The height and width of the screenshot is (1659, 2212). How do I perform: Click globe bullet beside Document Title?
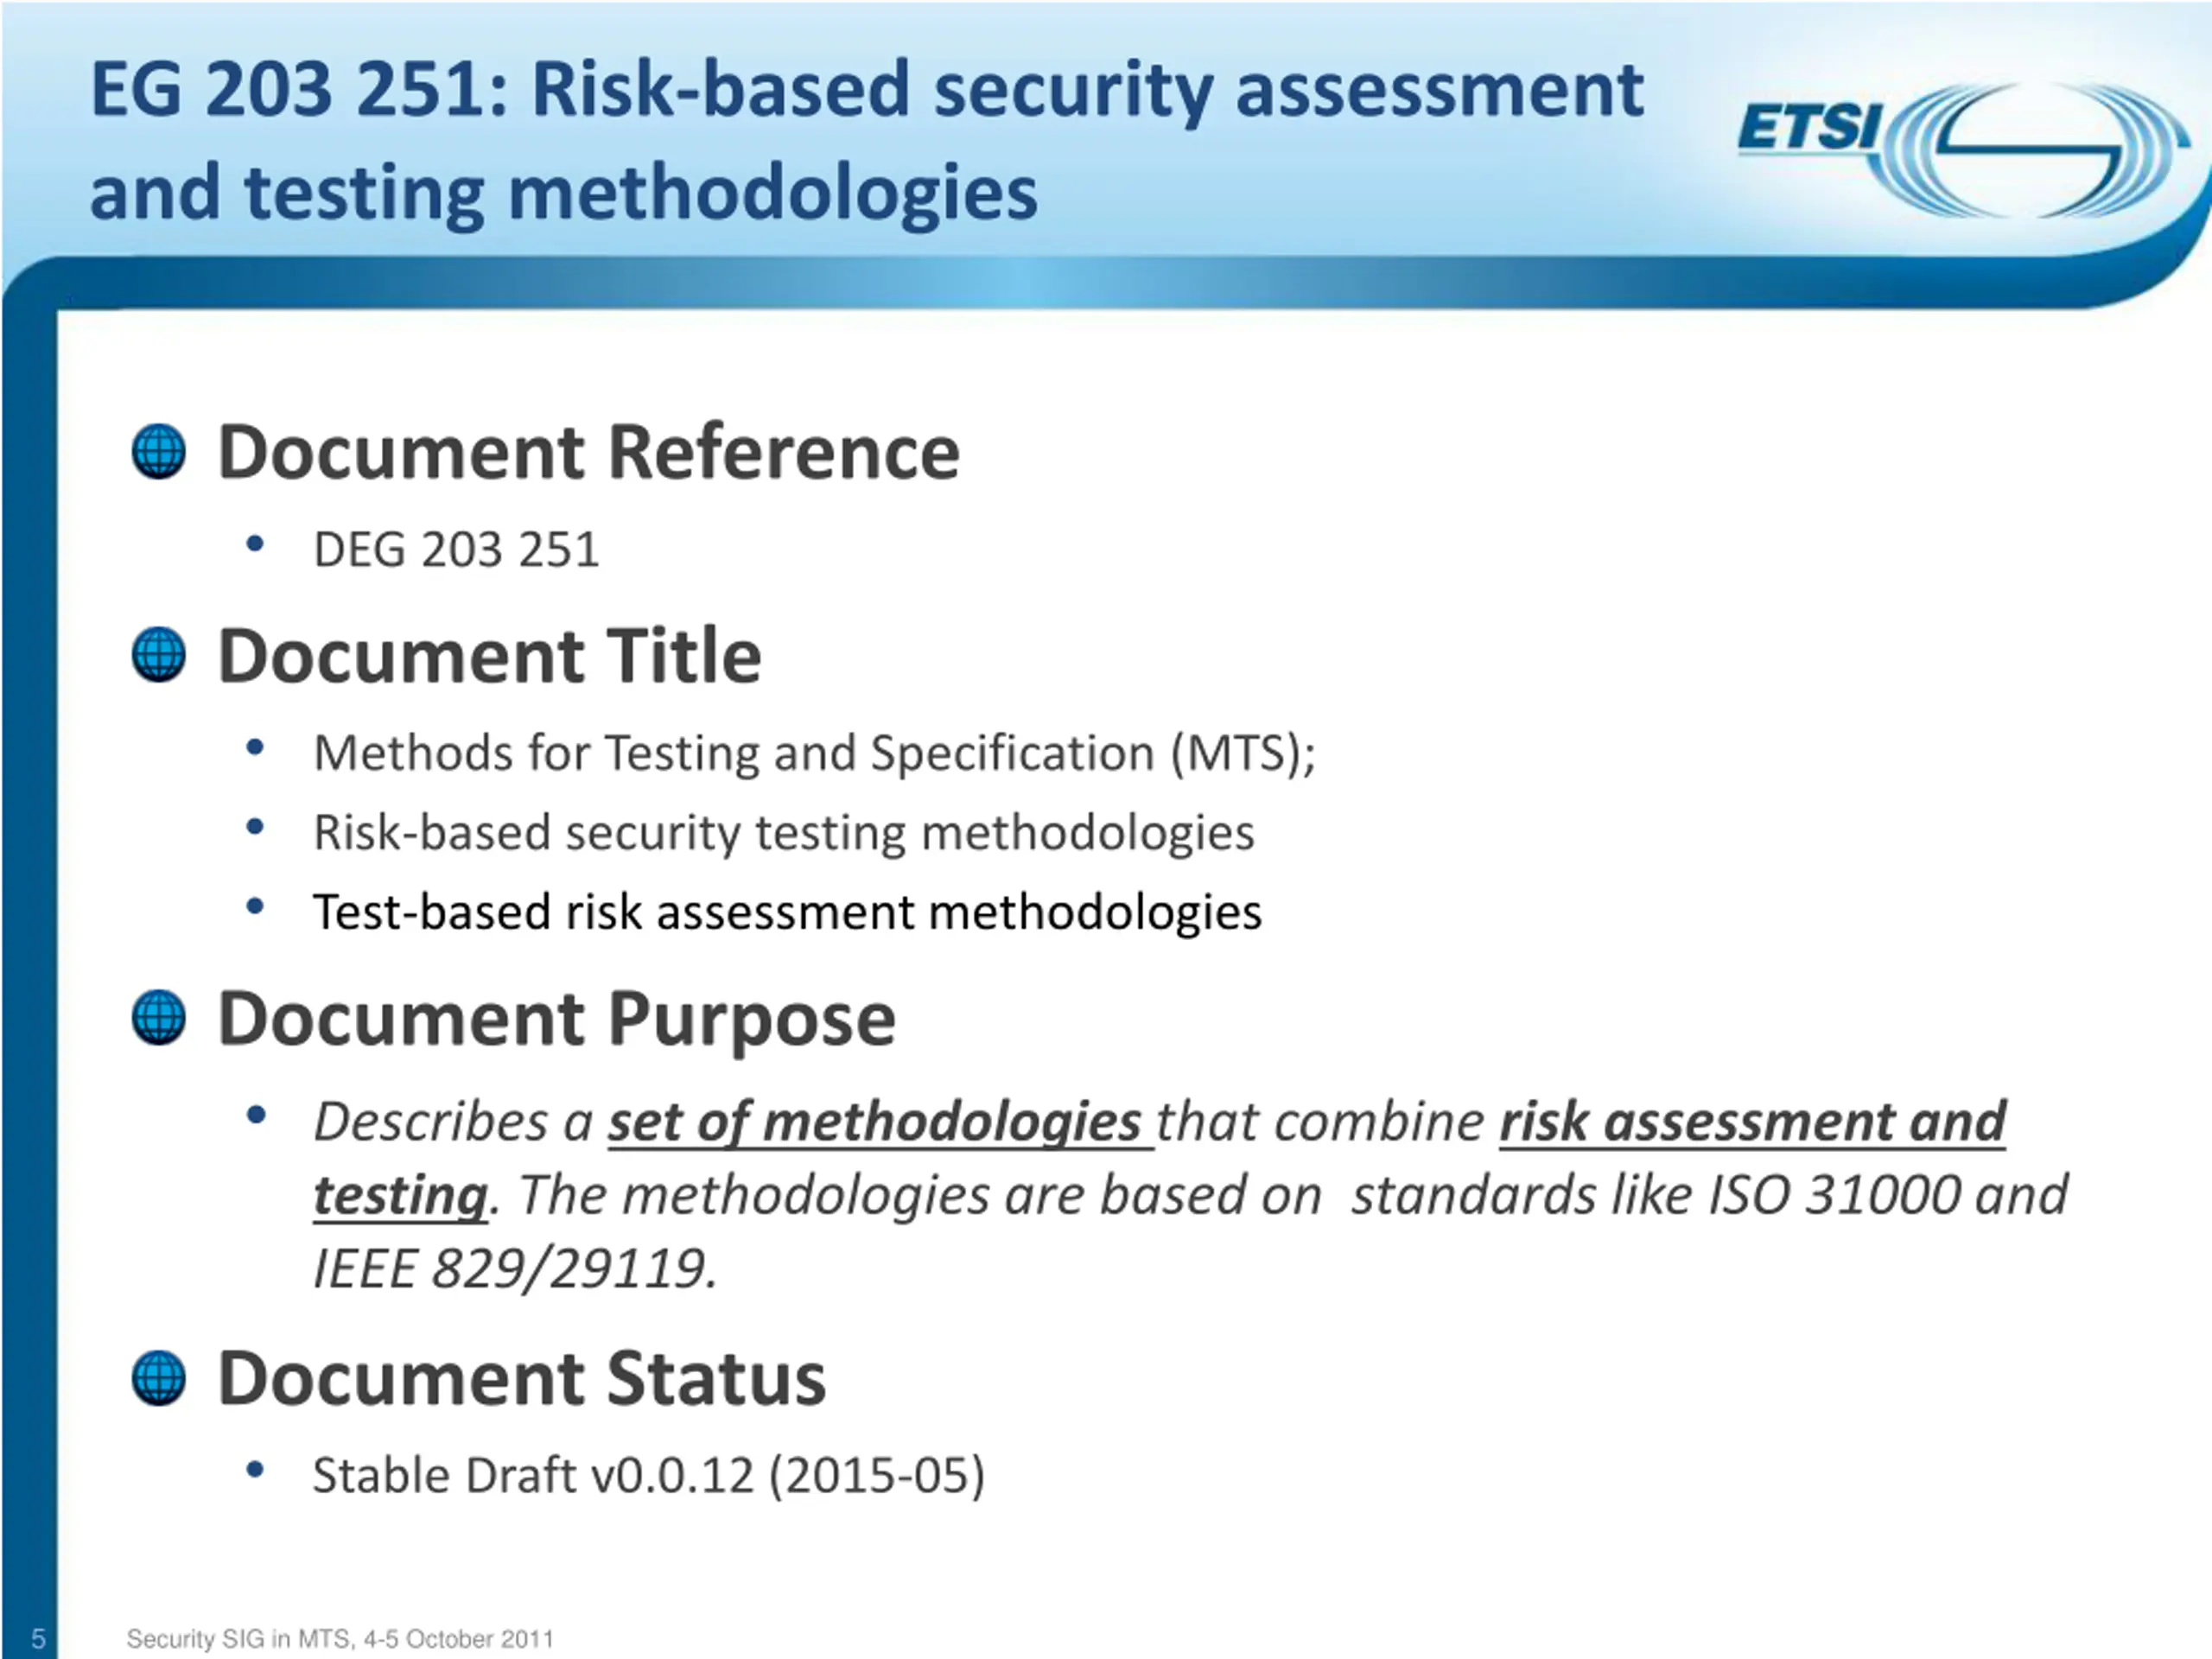[159, 655]
